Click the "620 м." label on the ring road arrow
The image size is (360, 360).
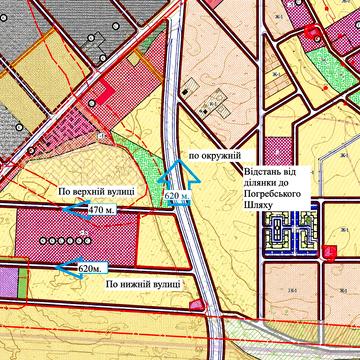(x=176, y=195)
